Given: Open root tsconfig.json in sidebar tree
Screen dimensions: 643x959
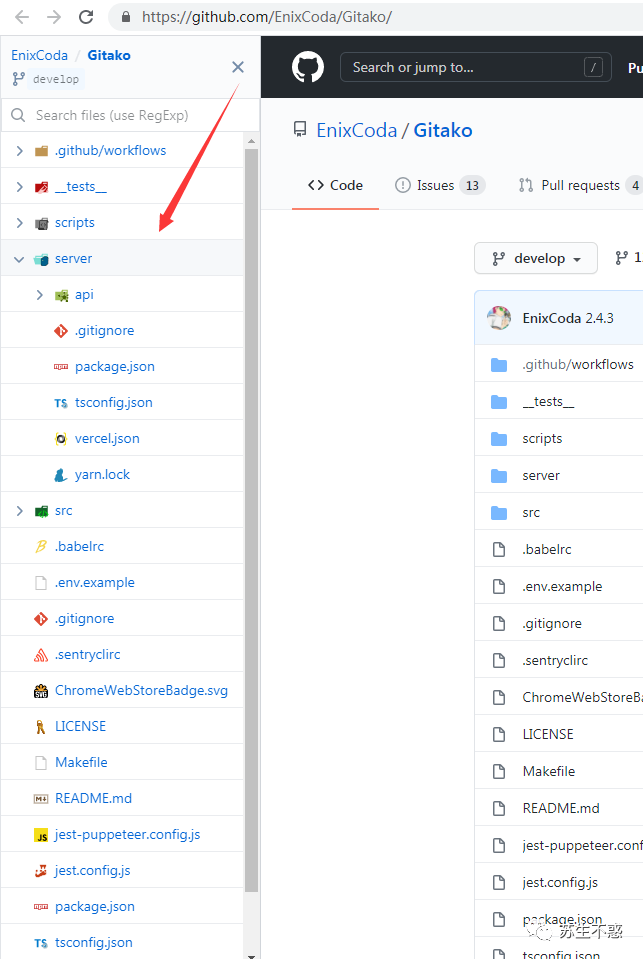Looking at the screenshot, I should 94,942.
